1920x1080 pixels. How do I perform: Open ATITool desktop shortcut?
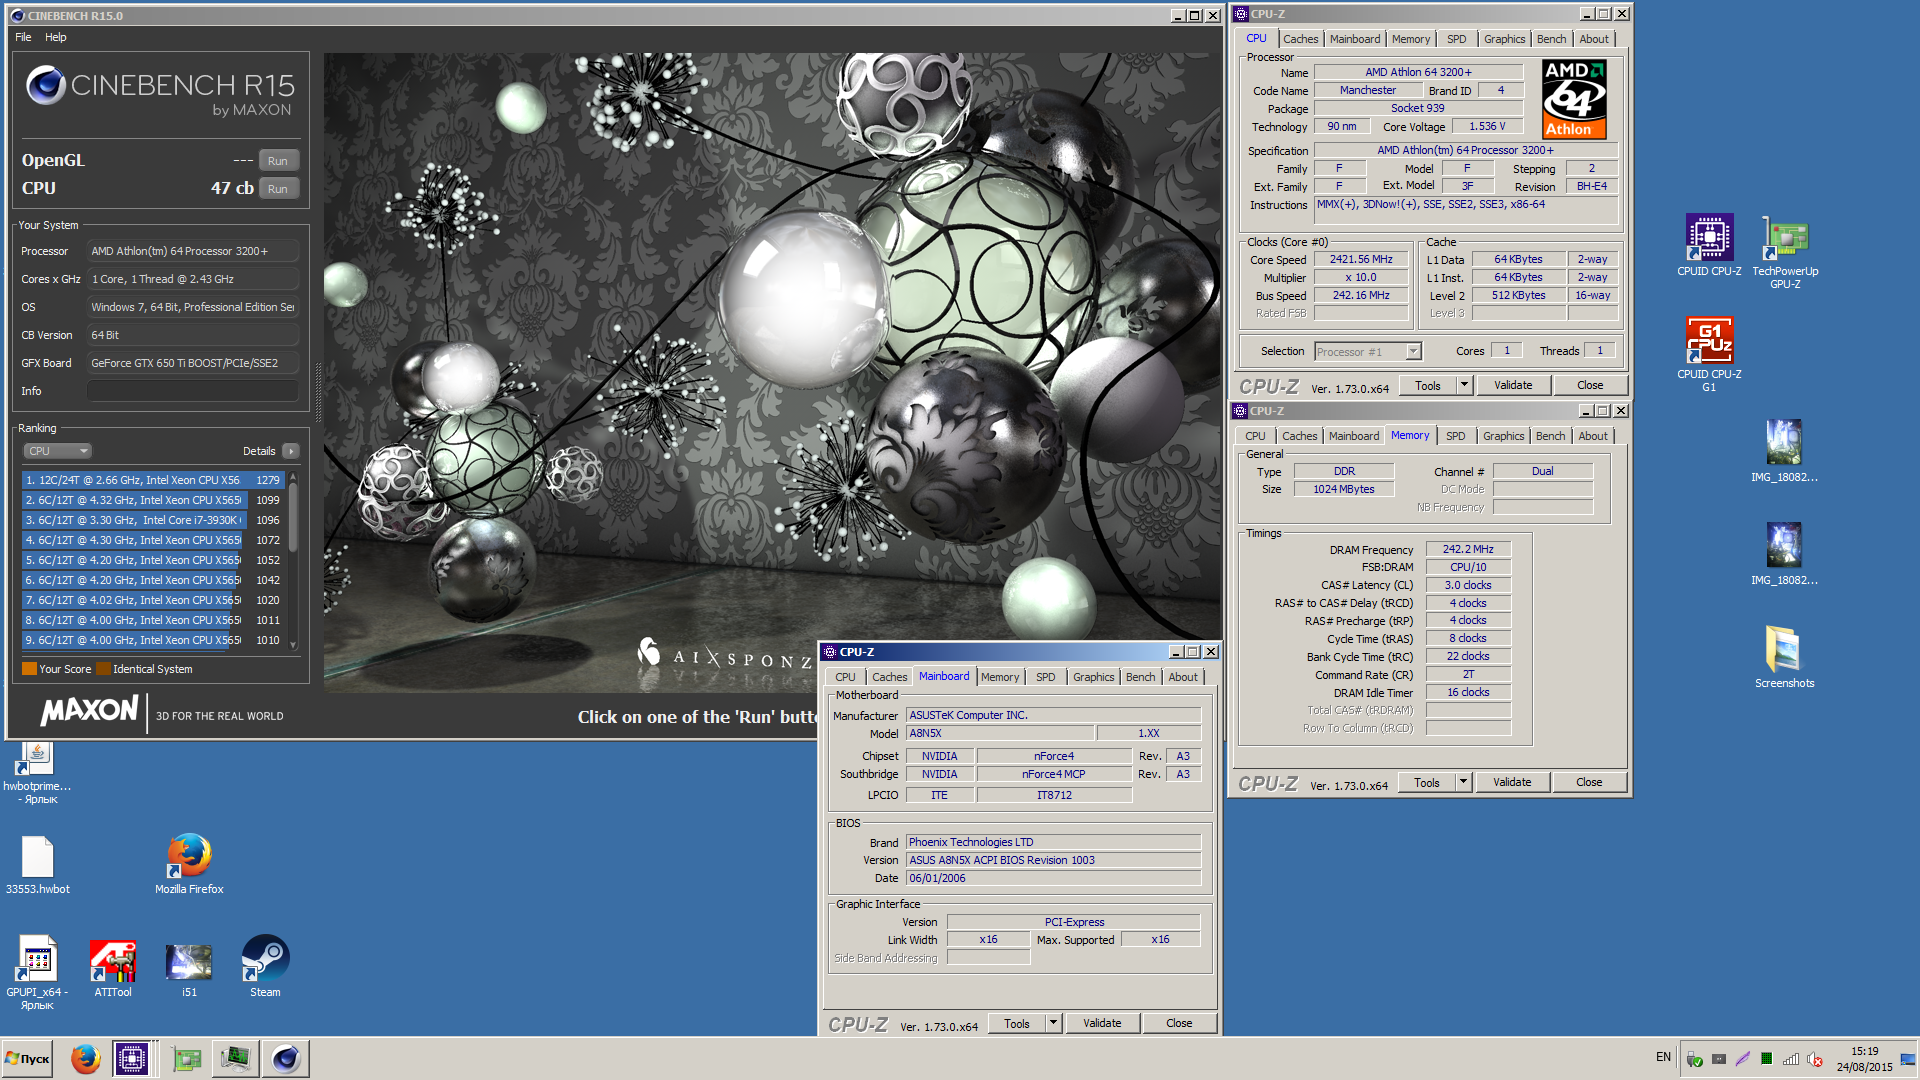click(x=113, y=966)
